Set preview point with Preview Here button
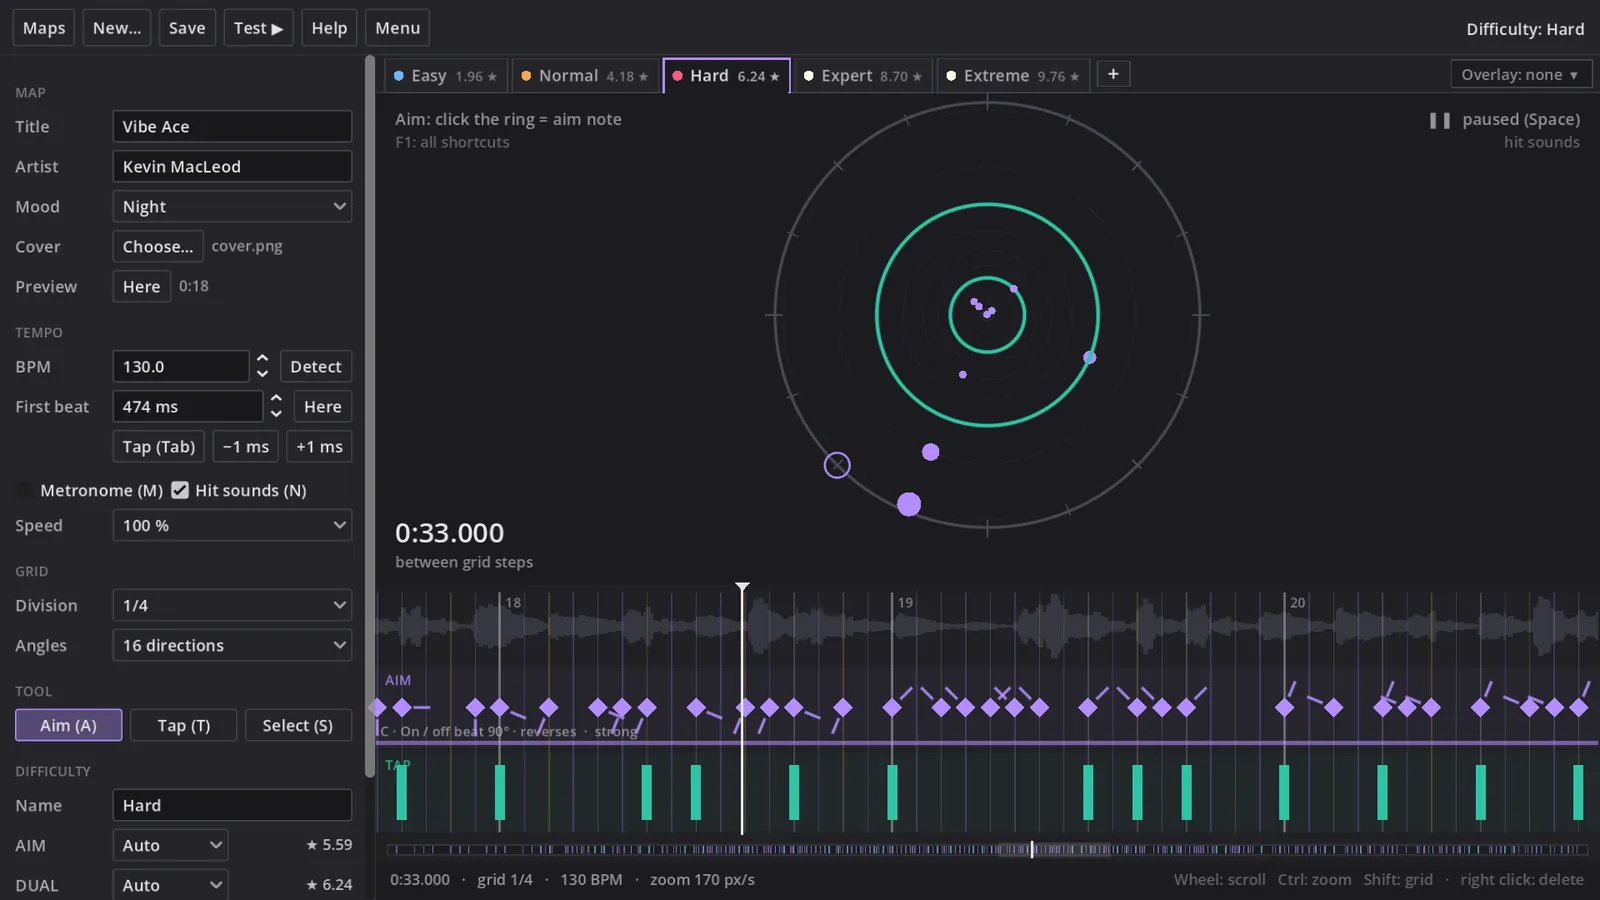 tap(141, 286)
